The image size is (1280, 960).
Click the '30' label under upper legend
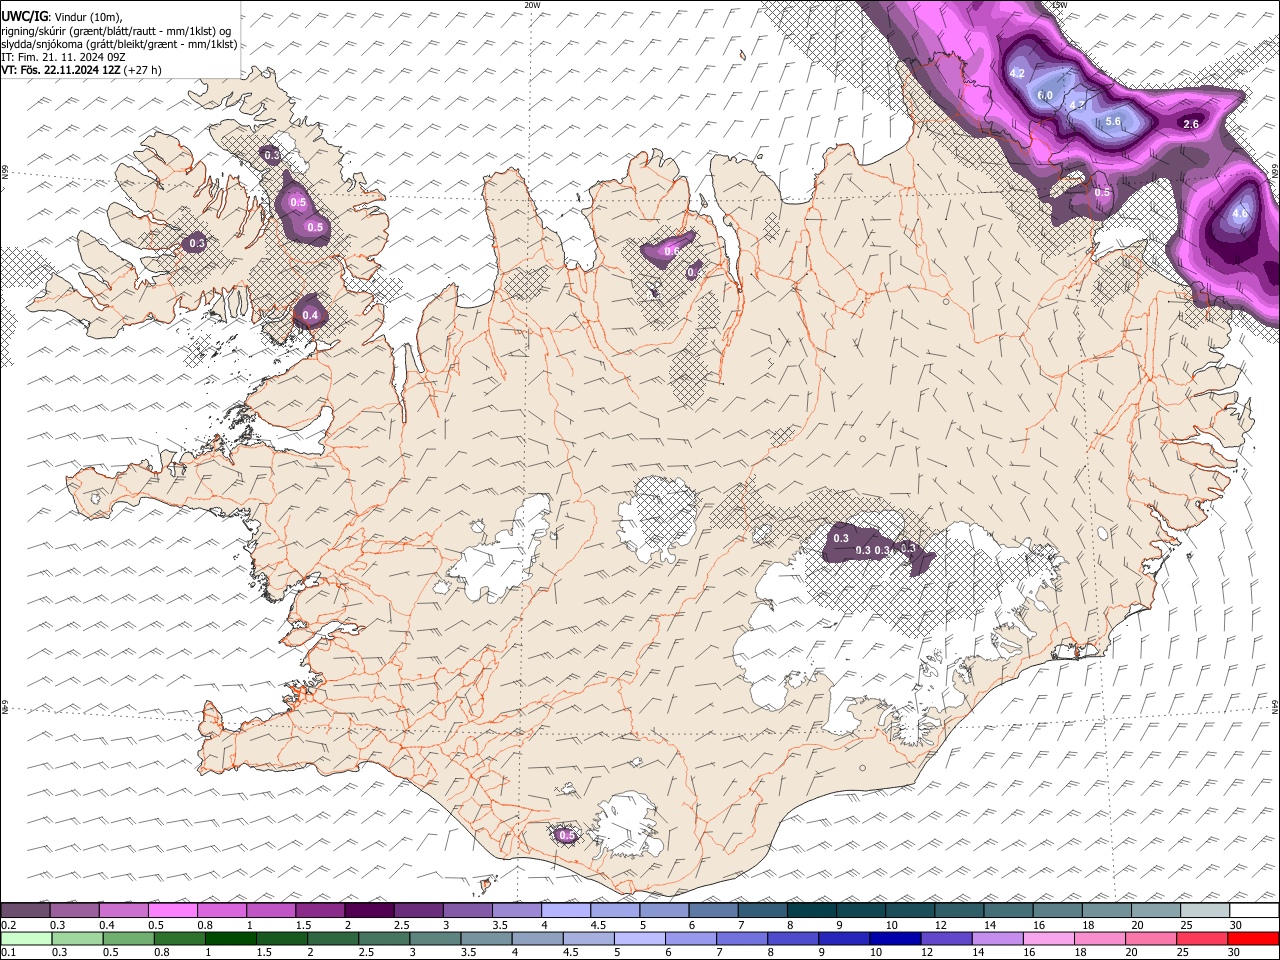[1236, 925]
